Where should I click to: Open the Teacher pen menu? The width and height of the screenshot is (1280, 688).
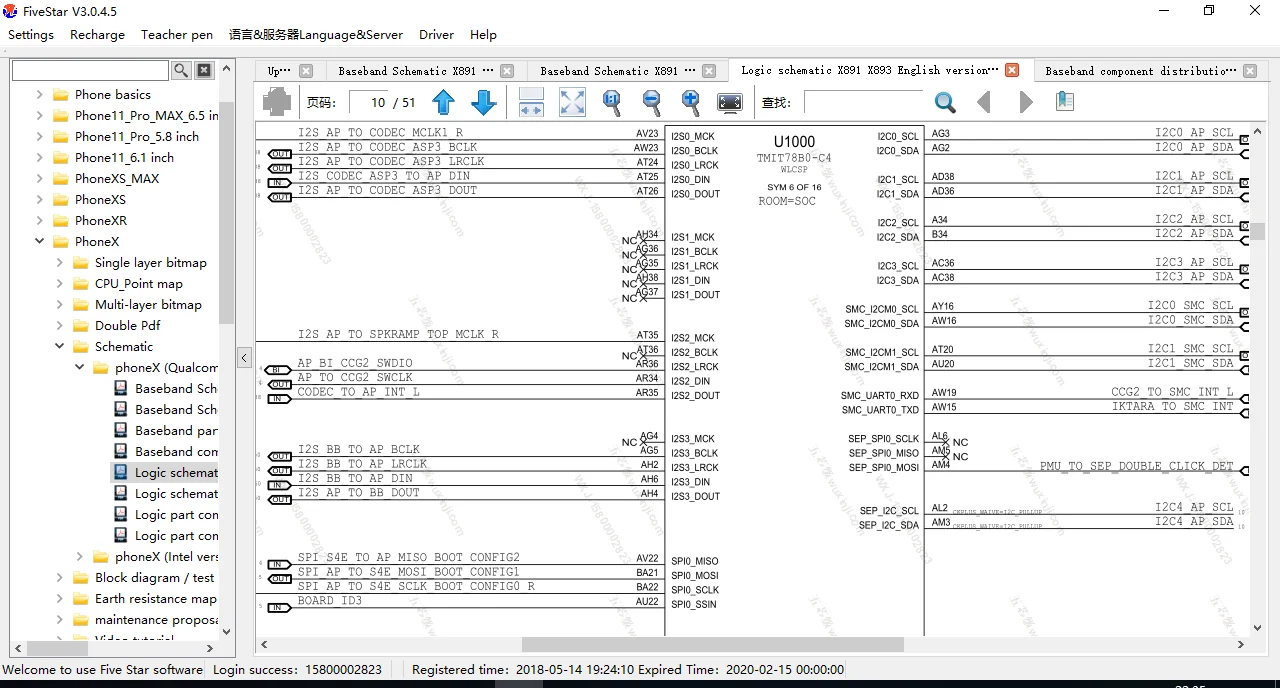tap(177, 34)
